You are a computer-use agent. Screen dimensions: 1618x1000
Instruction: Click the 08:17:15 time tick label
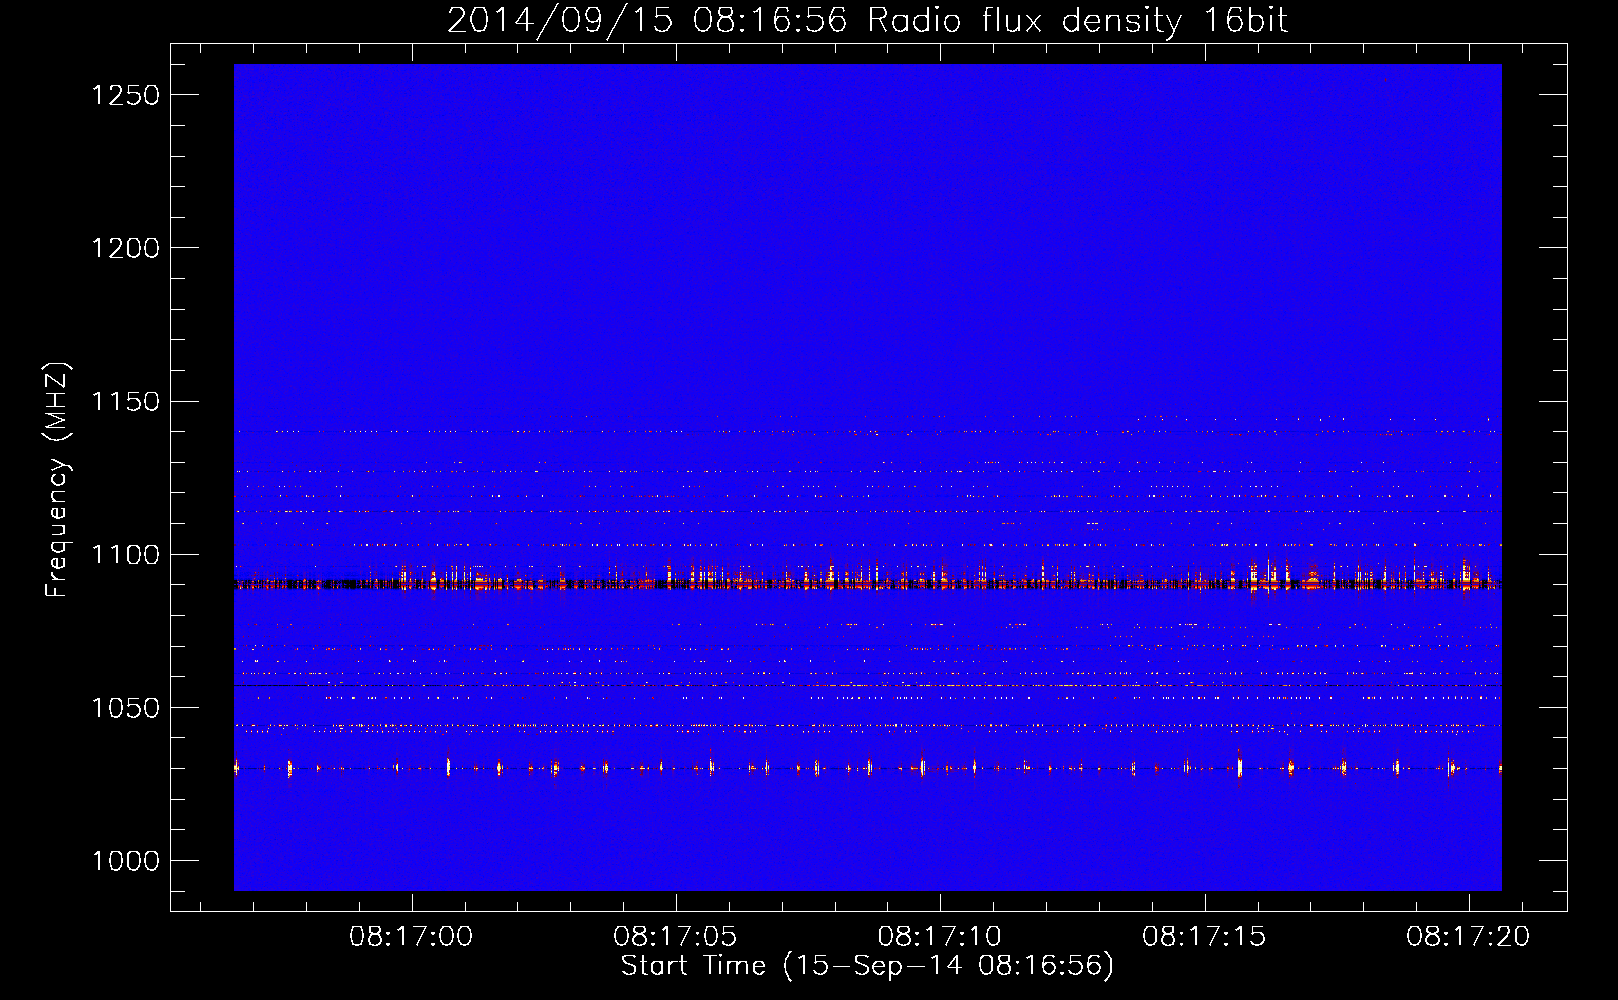1204,936
